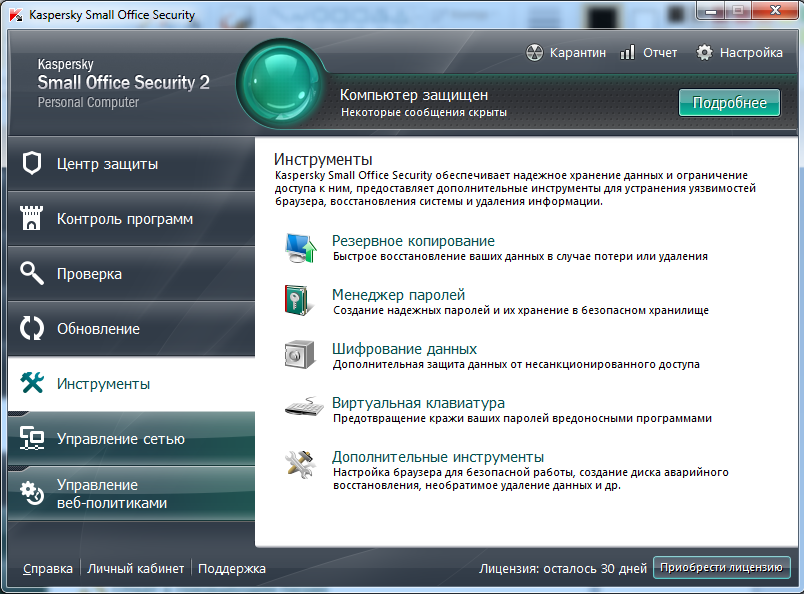This screenshot has width=804, height=594.
Task: Launch the Виртуальная клавиатура
Action: coord(418,403)
